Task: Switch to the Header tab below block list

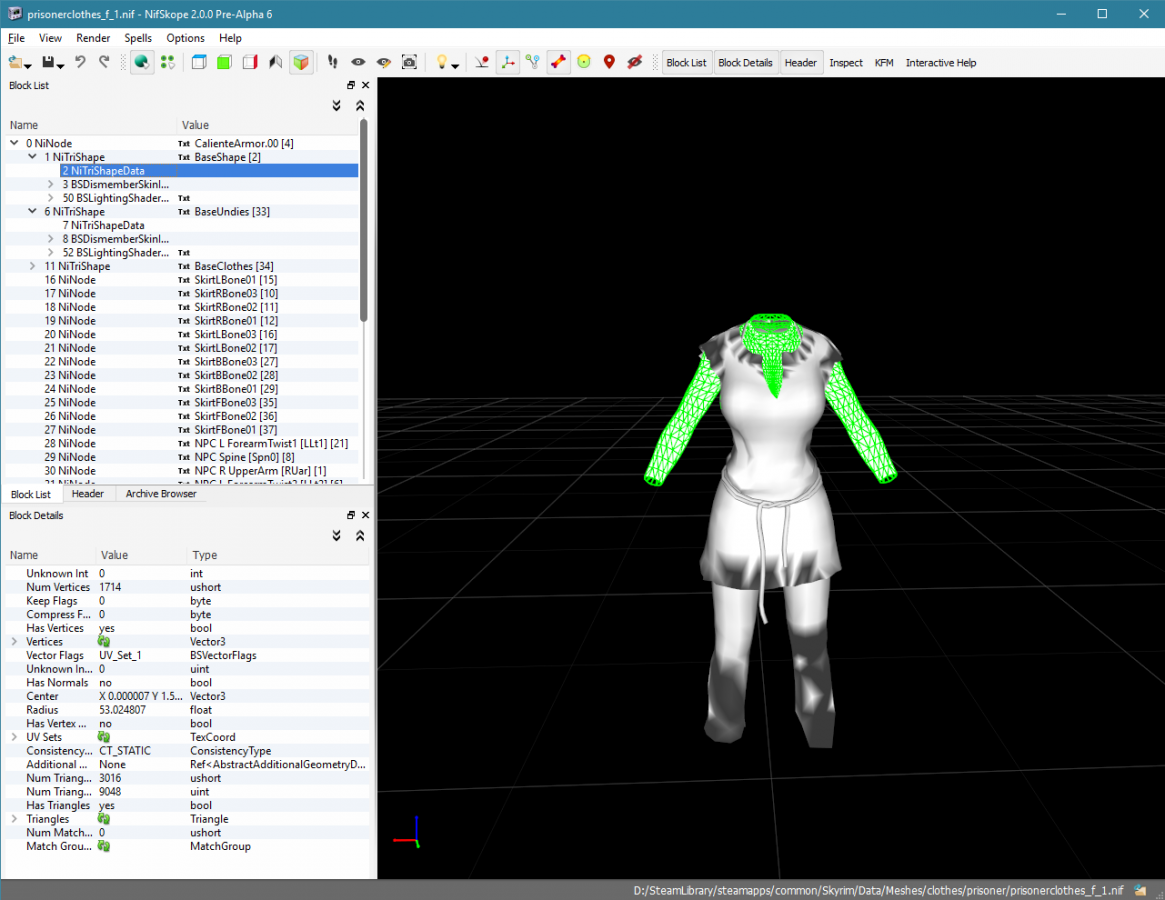Action: (x=88, y=493)
